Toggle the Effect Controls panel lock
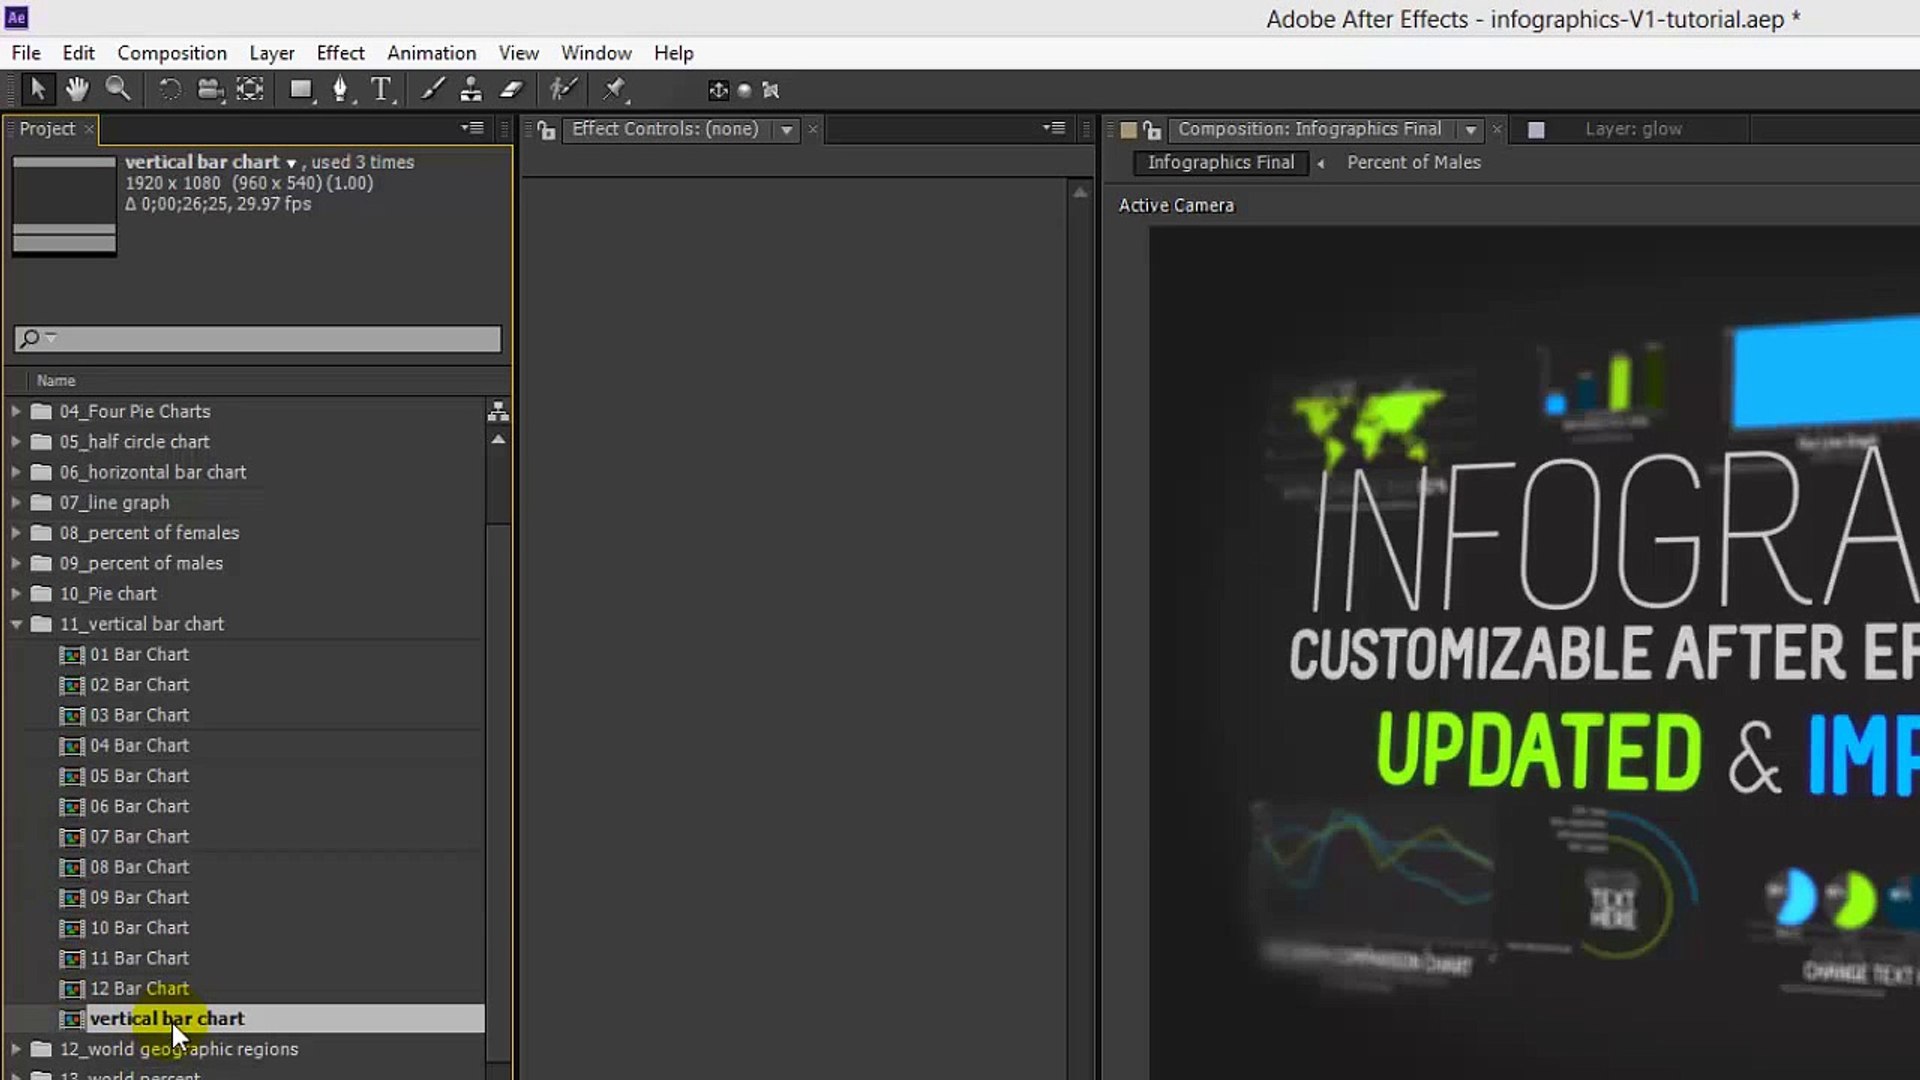 (x=546, y=130)
